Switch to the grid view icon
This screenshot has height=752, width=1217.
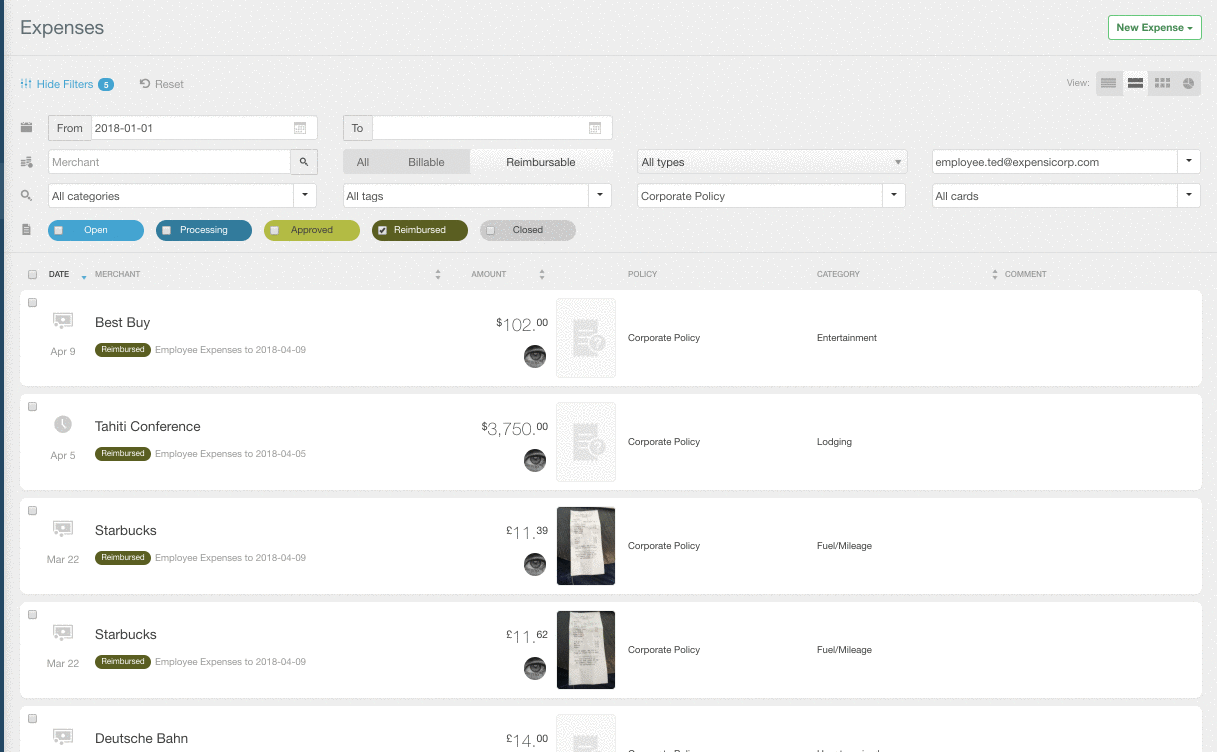pos(1162,83)
